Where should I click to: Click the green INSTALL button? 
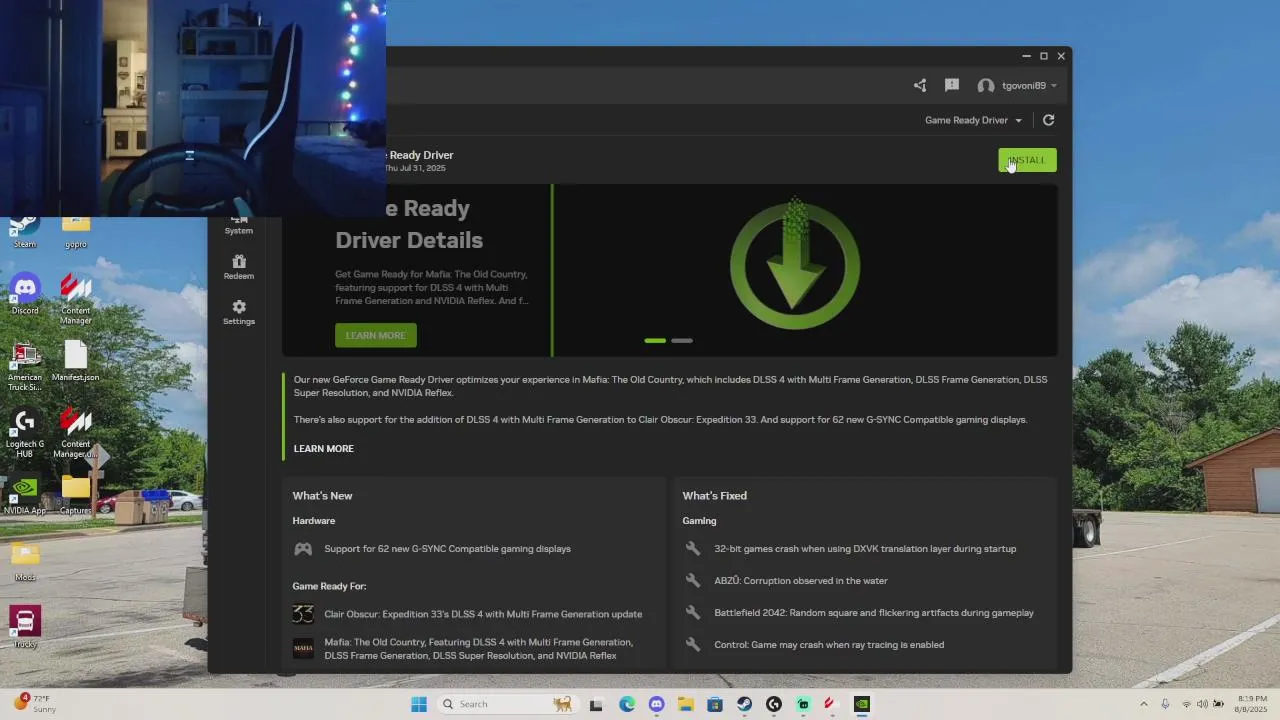click(1027, 160)
